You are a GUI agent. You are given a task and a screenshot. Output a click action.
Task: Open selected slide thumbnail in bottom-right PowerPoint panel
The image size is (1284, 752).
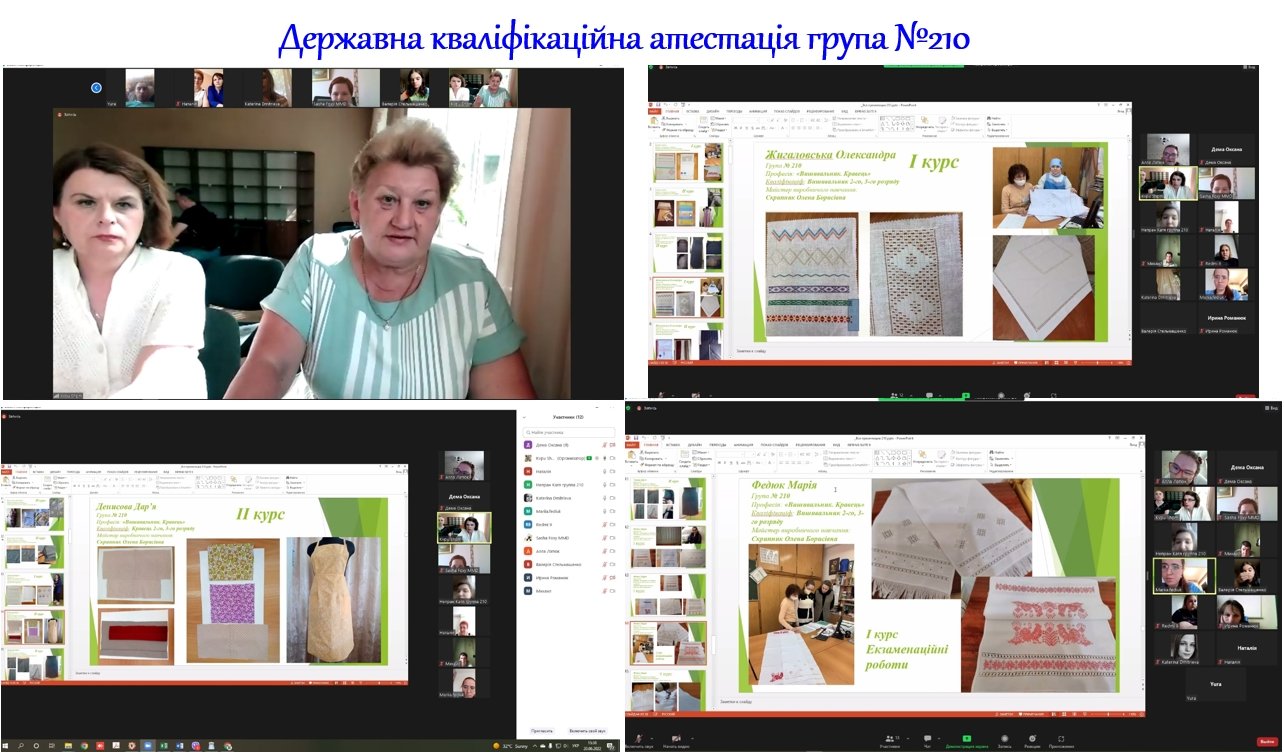669,643
